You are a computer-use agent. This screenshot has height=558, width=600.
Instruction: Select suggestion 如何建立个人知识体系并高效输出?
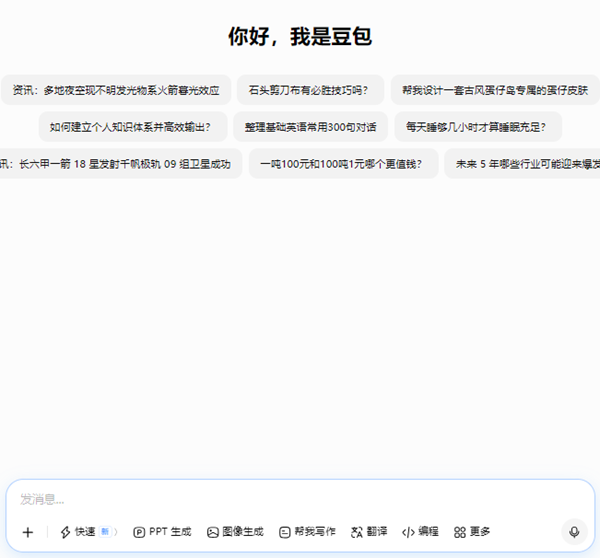(x=133, y=127)
